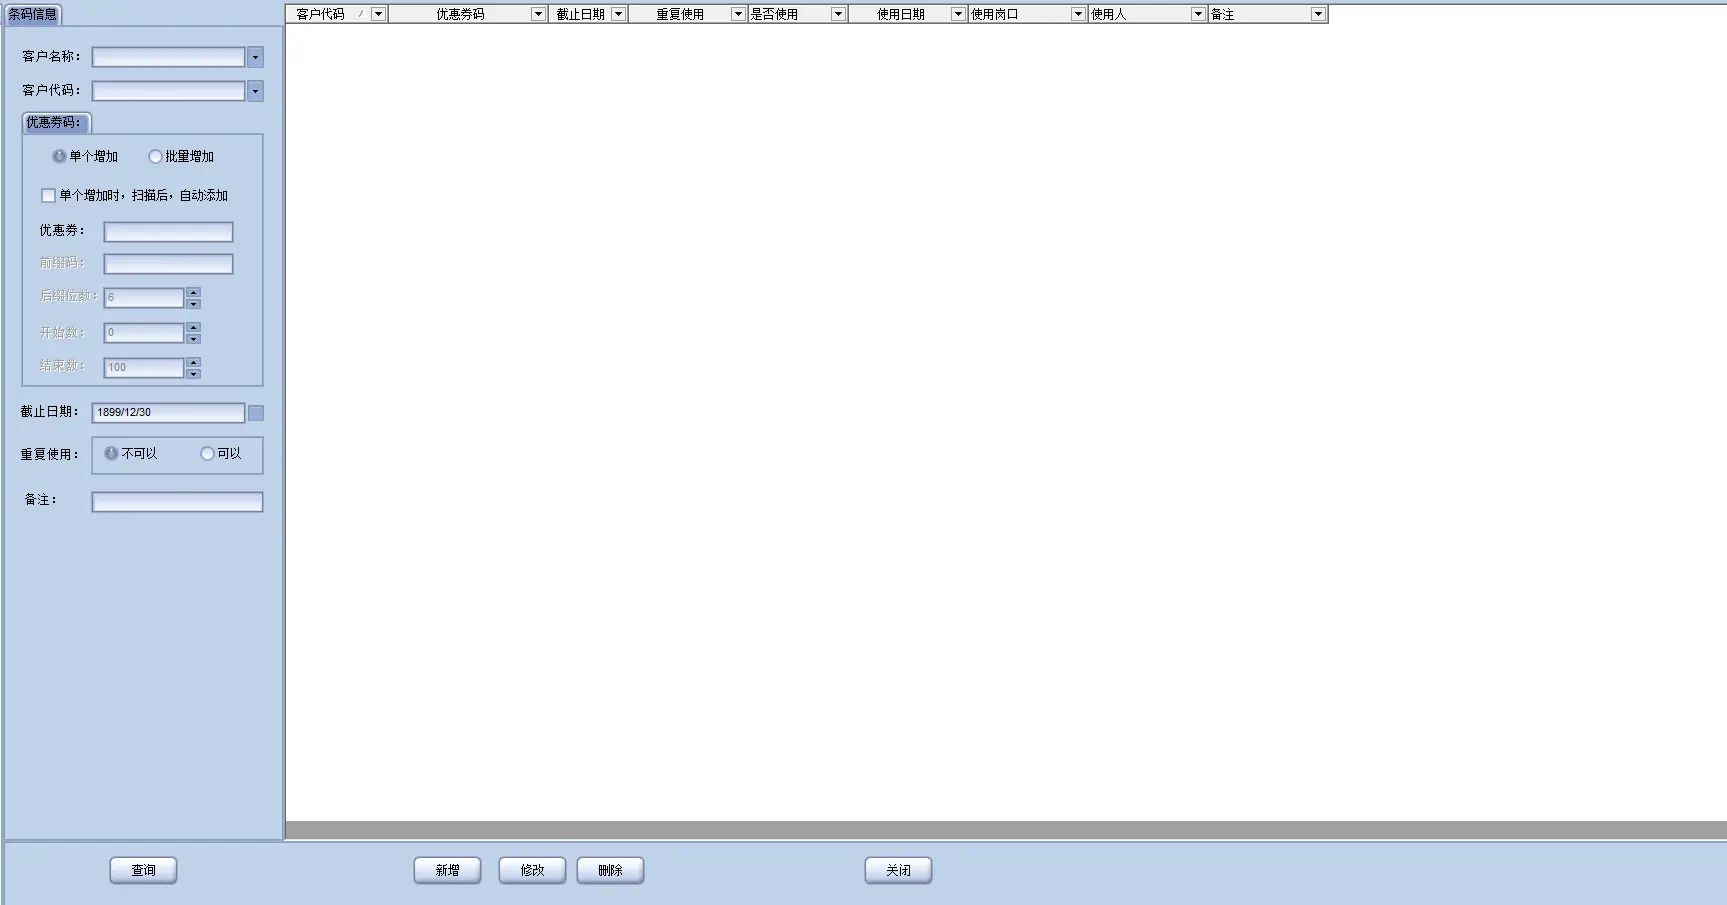Expand the 客户名称 dropdown list
The image size is (1727, 905).
(255, 58)
